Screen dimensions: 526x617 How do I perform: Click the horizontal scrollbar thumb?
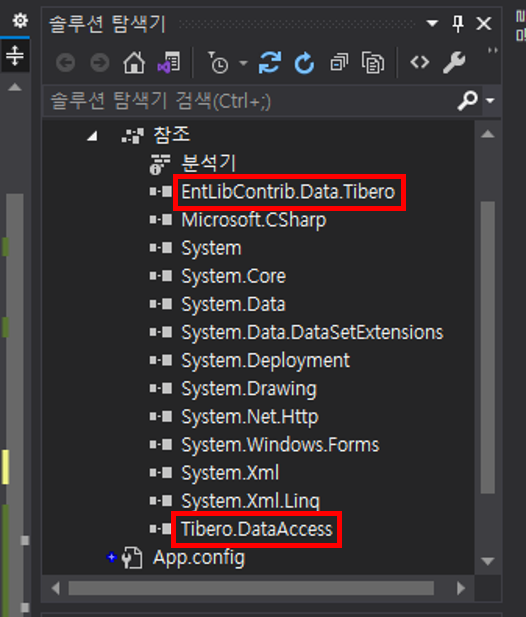tap(251, 588)
